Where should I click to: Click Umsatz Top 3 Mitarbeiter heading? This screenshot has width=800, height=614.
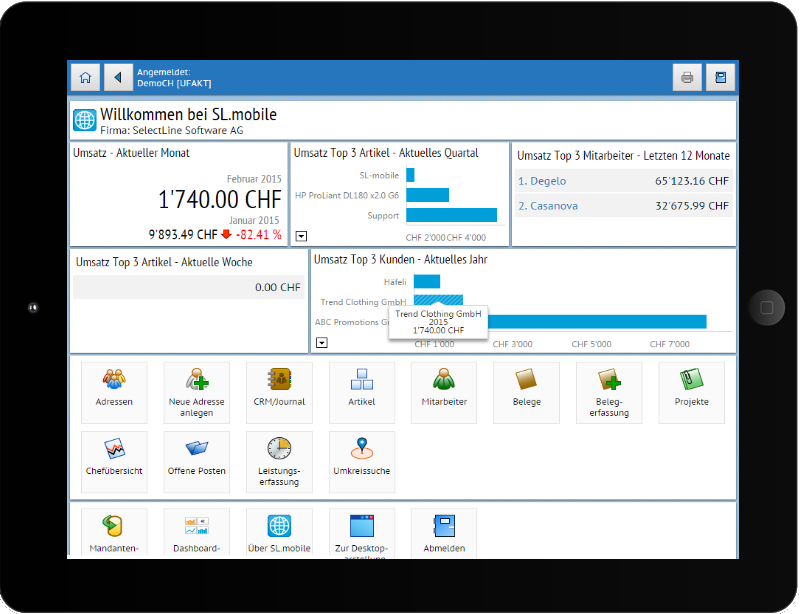pos(623,156)
